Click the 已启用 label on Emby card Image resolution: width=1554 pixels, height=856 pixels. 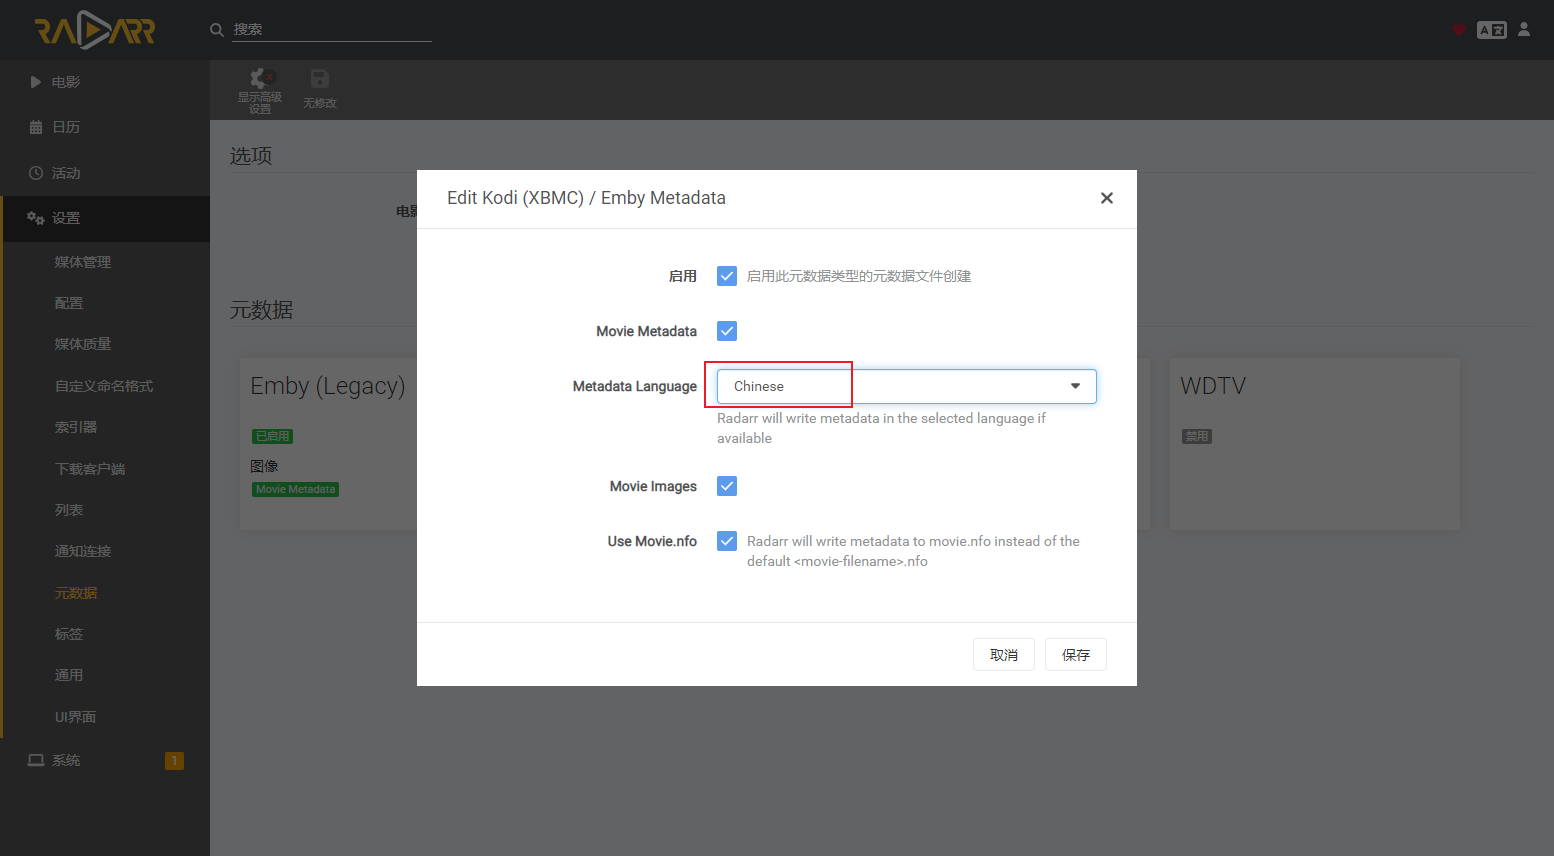click(x=272, y=436)
